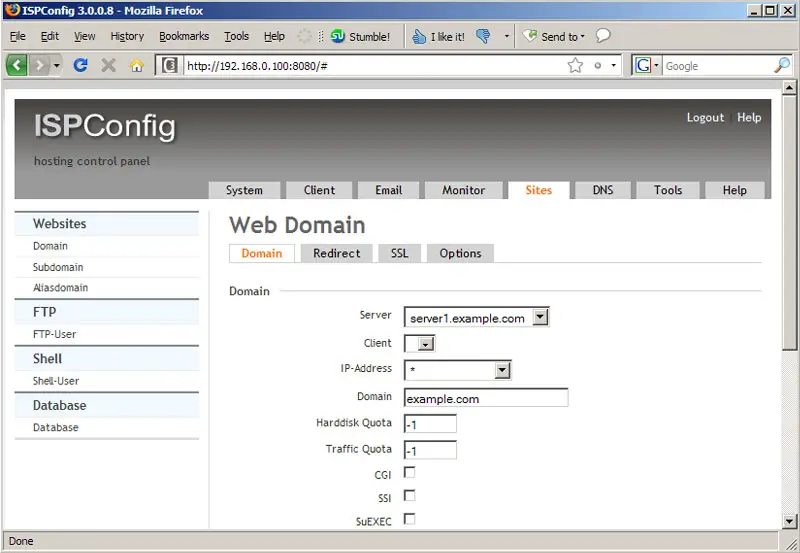Open Domain in the Websites sidebar
Image resolution: width=800 pixels, height=553 pixels.
pos(50,246)
